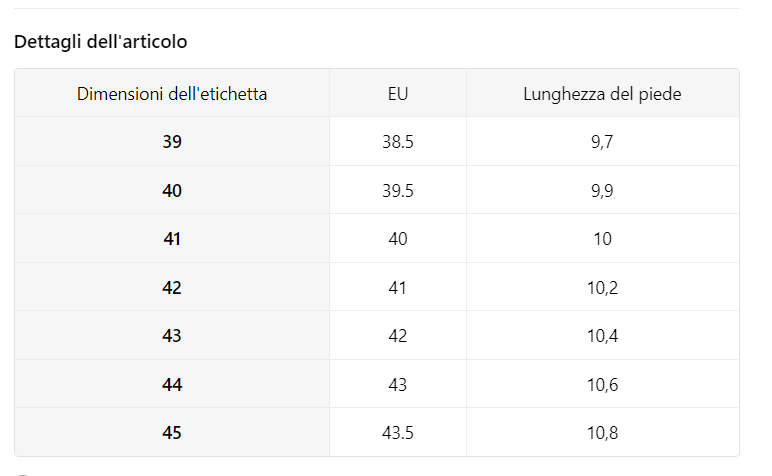Select the Dimensioni dell'etichetta column header
772x476 pixels.
172,94
